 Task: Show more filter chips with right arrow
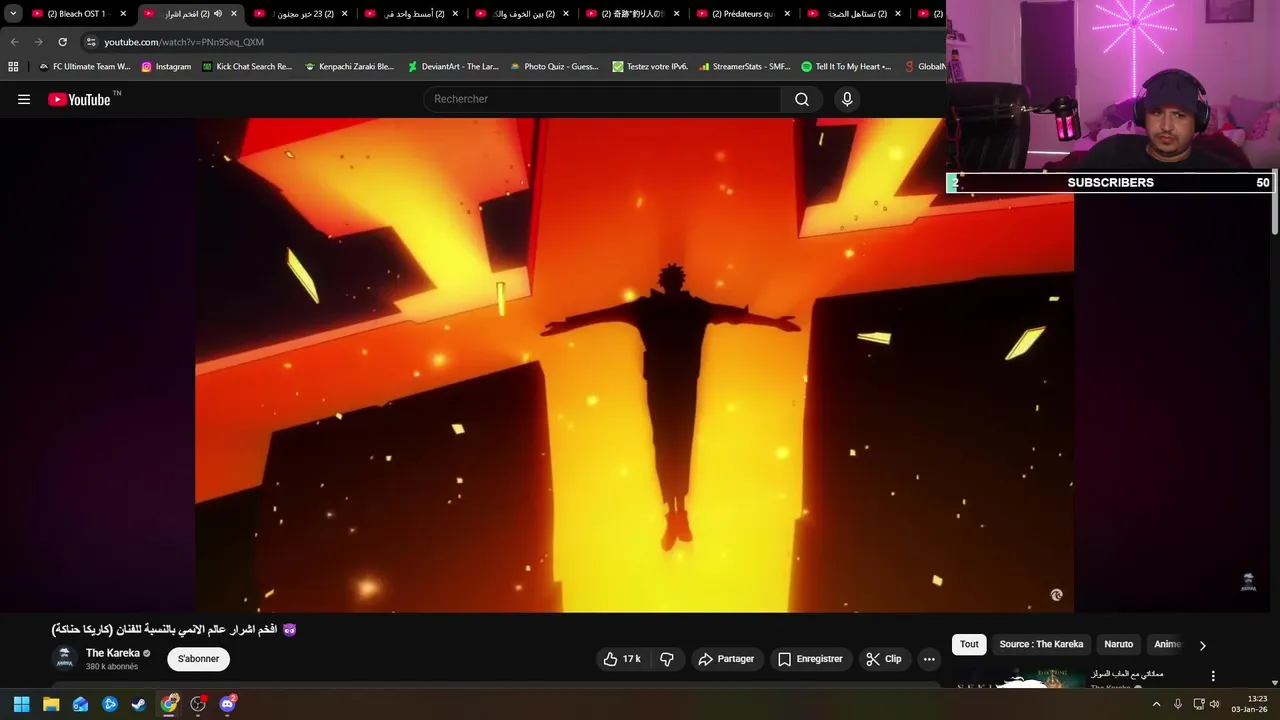point(1202,645)
